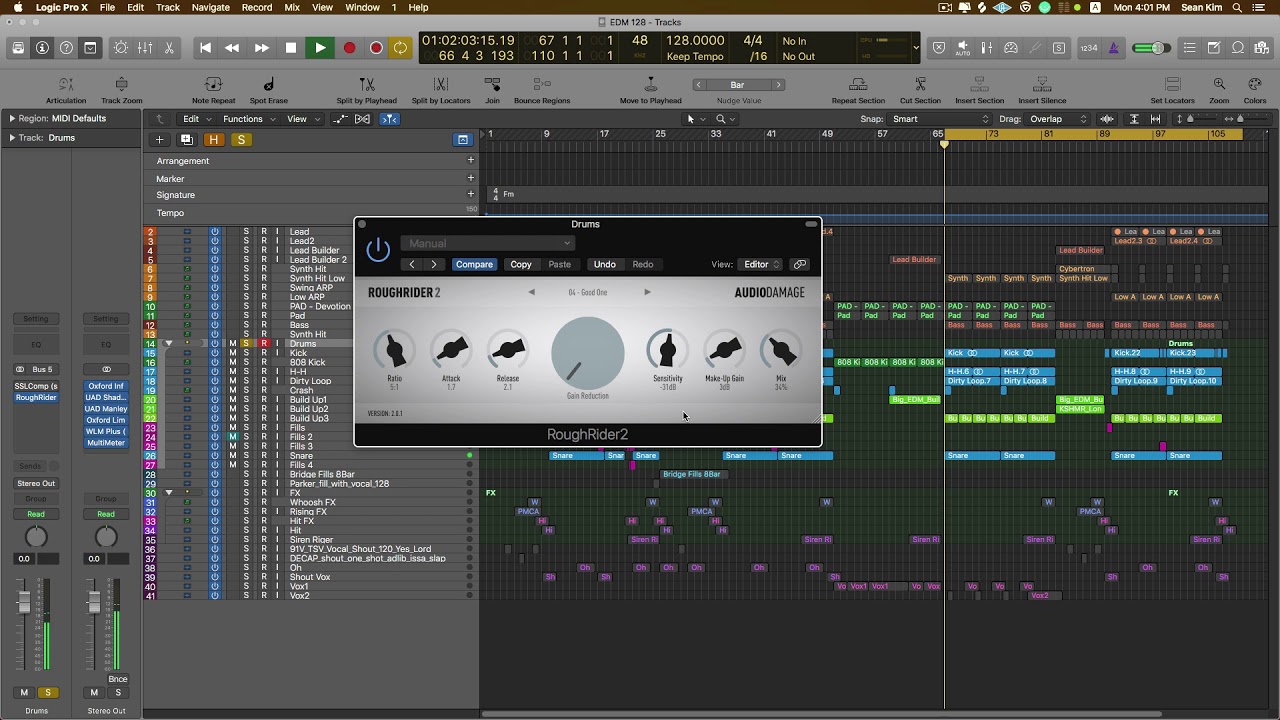Mute the Kick track
Viewport: 1280px width, 720px height.
coord(233,353)
